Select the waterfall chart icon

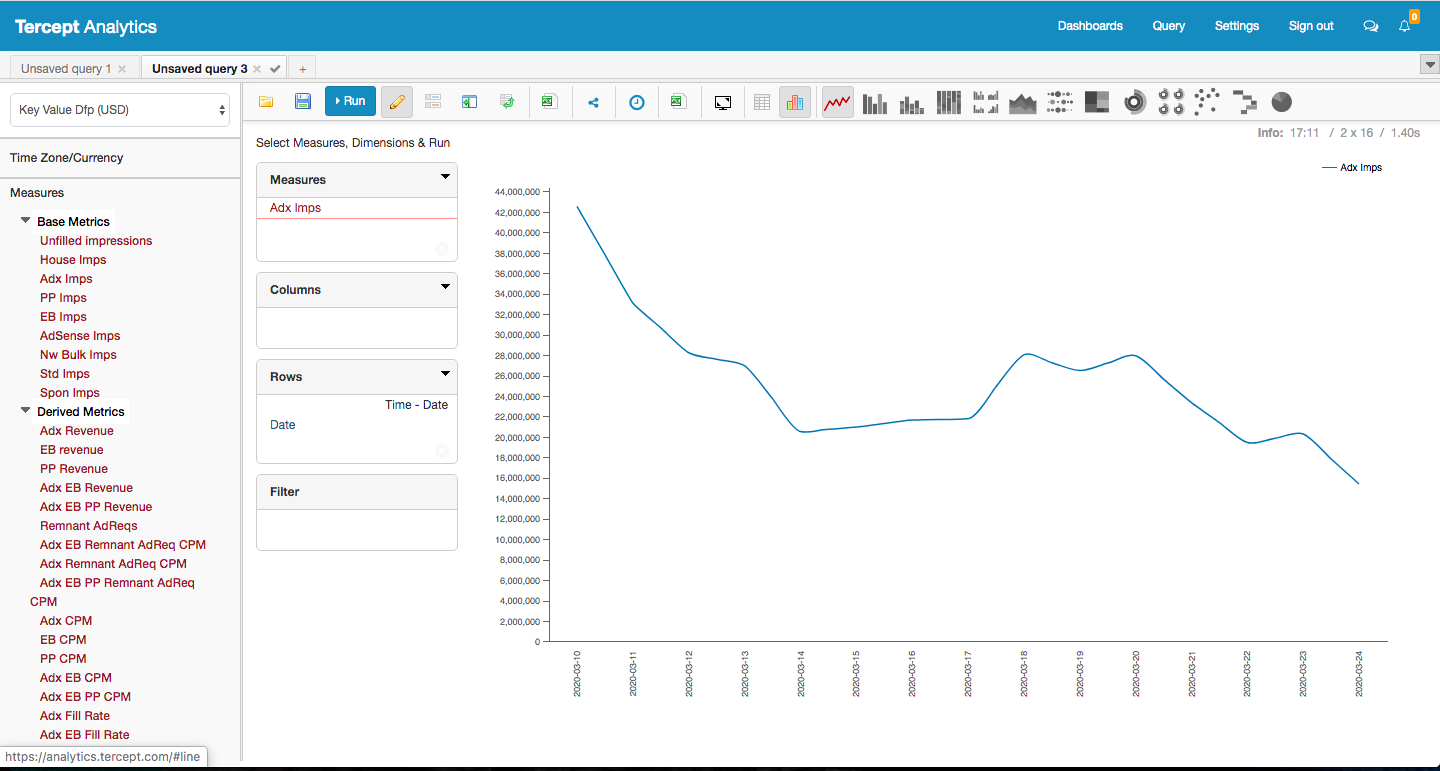click(x=1245, y=102)
